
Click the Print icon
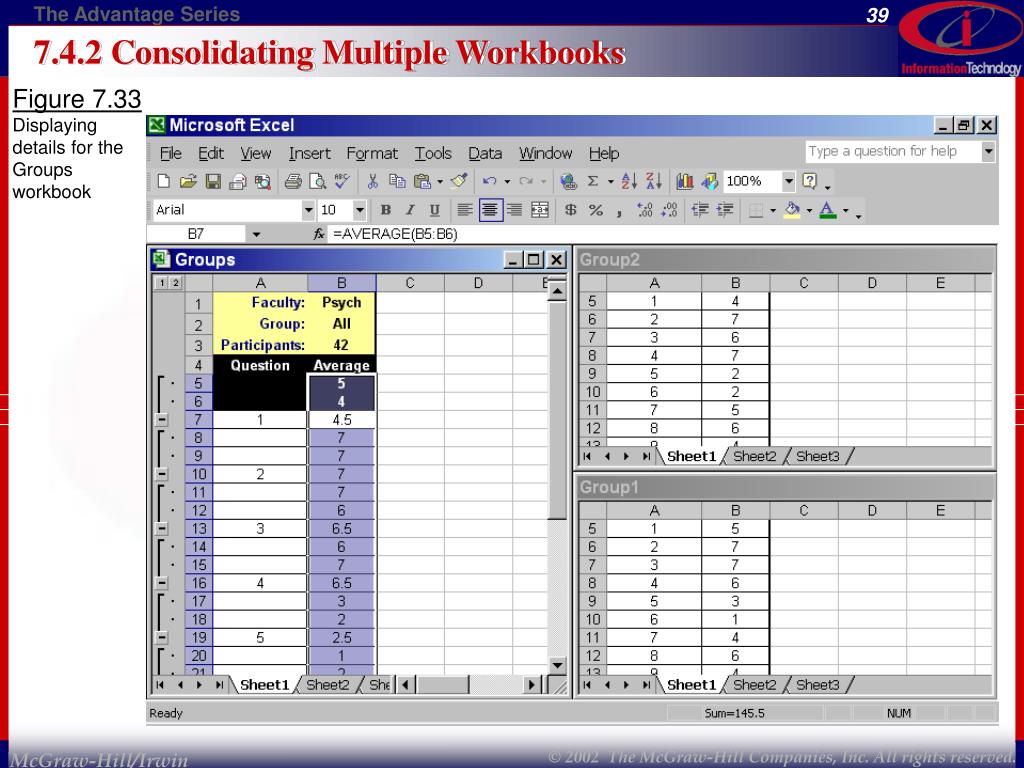point(293,182)
